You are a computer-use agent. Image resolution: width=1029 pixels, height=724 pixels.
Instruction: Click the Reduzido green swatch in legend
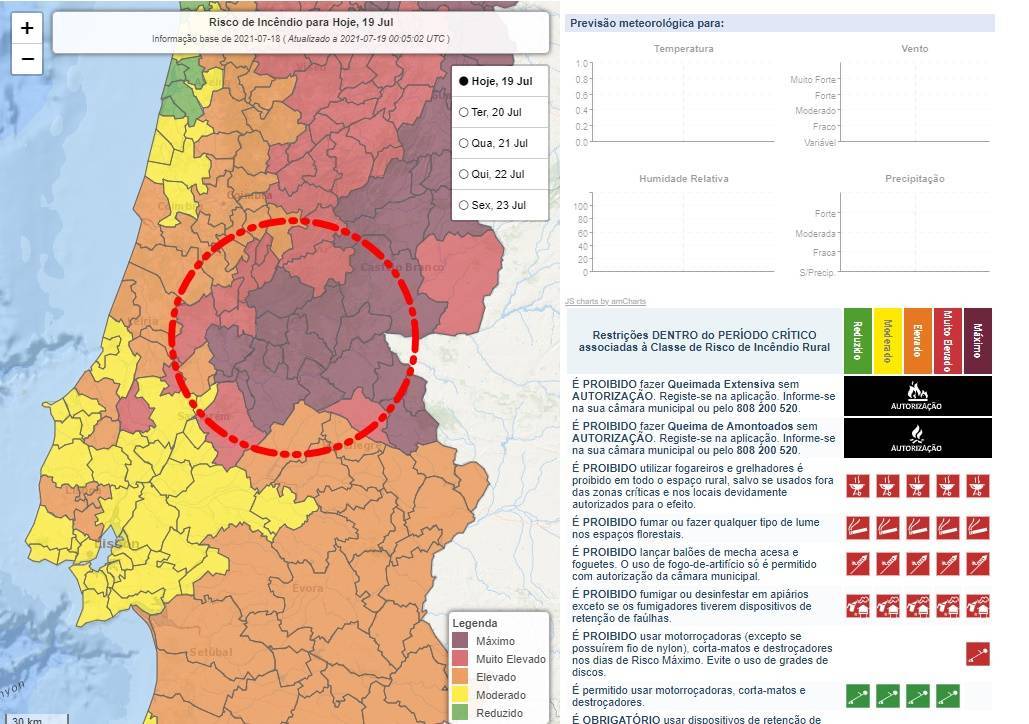[460, 714]
